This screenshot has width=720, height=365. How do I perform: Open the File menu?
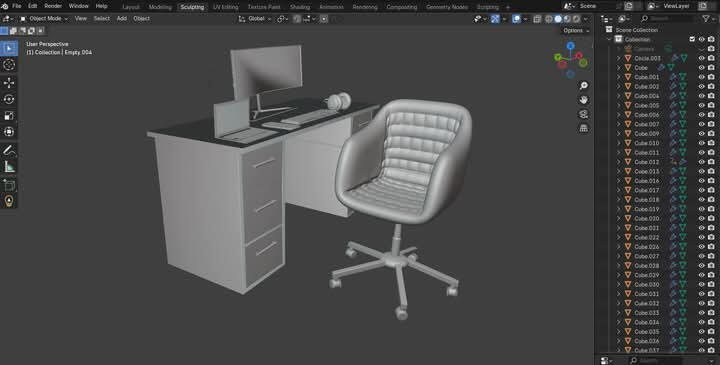17,6
